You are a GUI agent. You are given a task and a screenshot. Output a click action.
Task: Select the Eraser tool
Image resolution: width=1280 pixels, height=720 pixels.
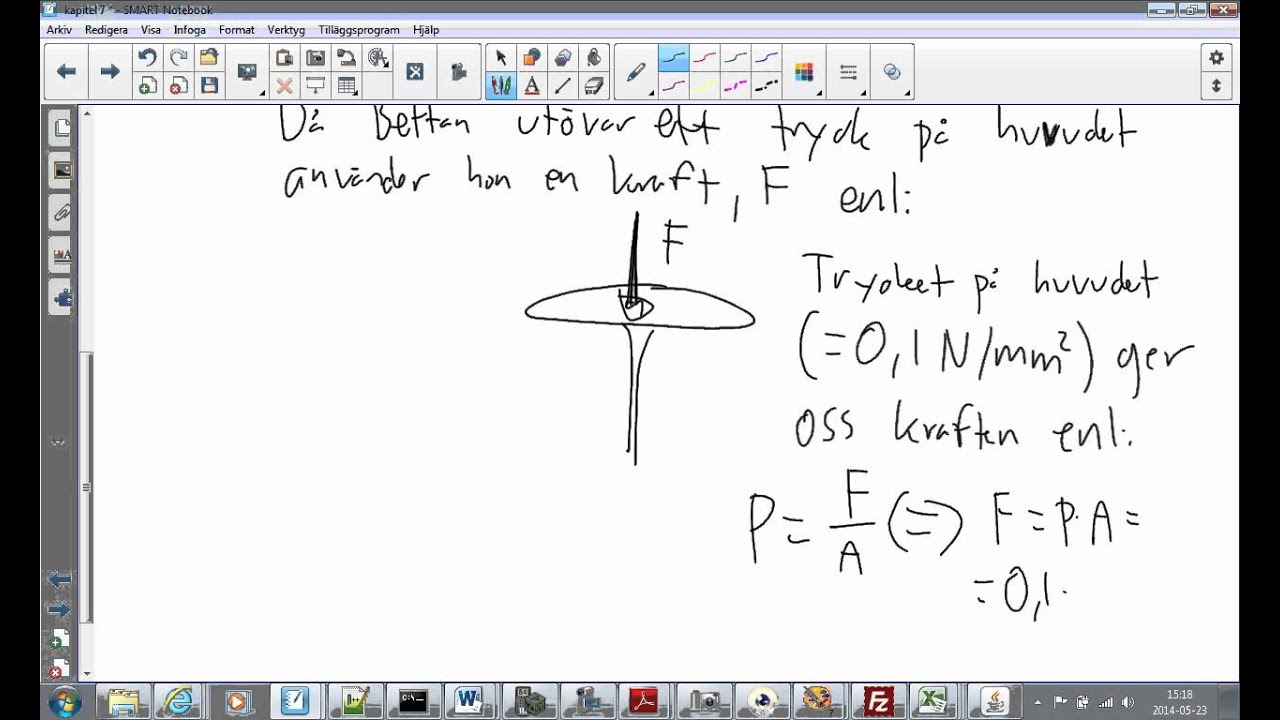pyautogui.click(x=594, y=86)
